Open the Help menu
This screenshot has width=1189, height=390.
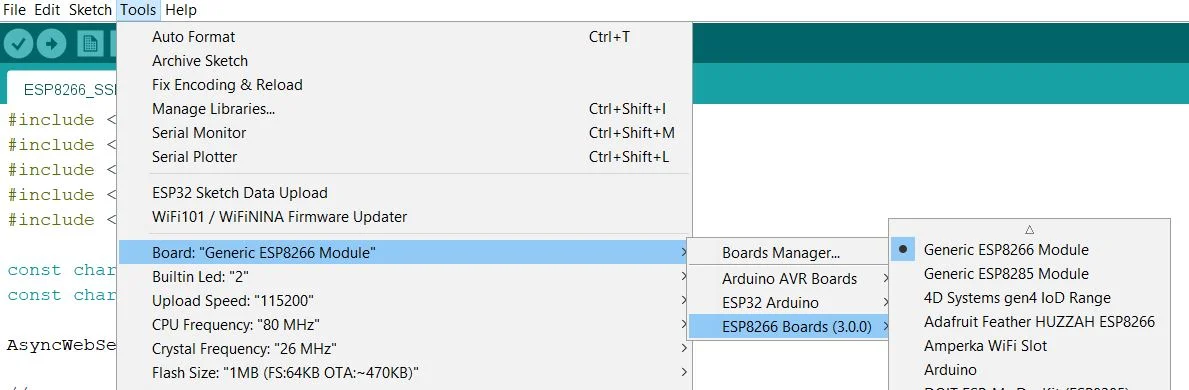pos(180,10)
